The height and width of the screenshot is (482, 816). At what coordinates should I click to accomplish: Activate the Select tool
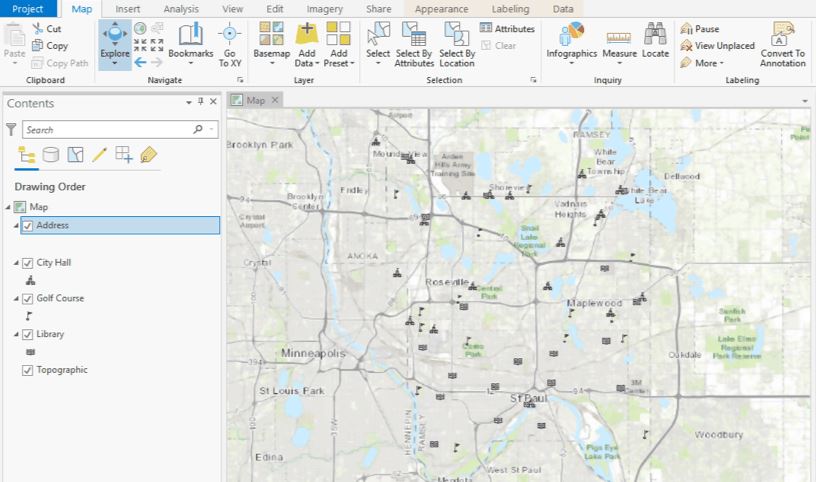(x=378, y=44)
